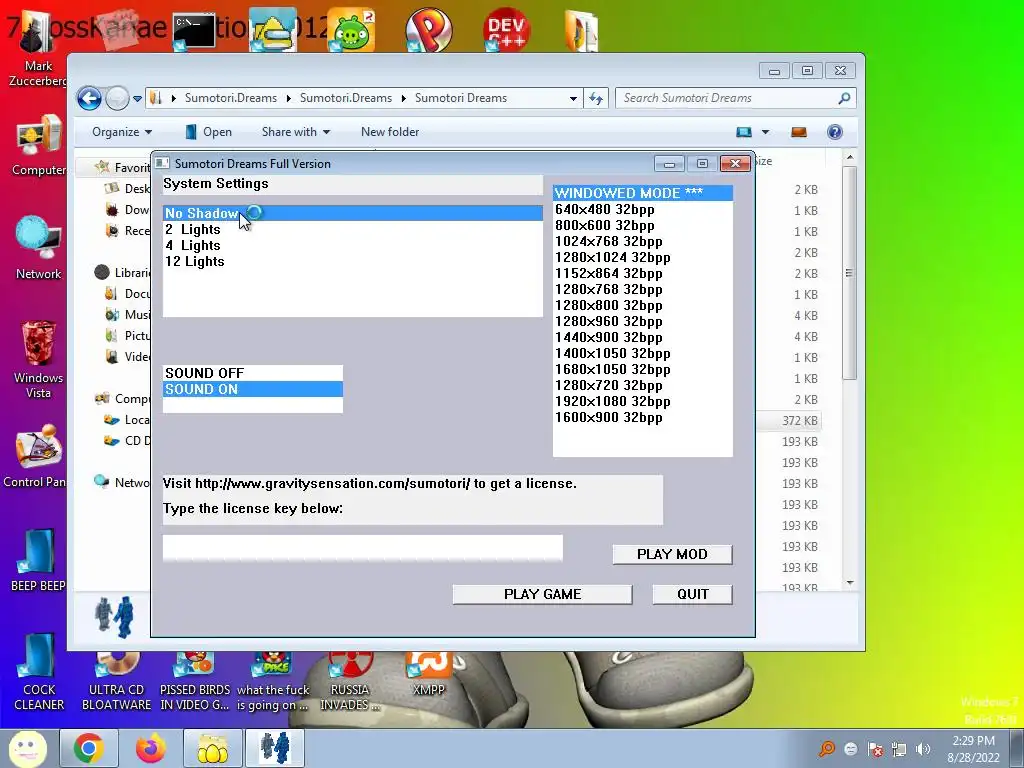
Task: Expand the address bar history dropdown
Action: pos(573,99)
